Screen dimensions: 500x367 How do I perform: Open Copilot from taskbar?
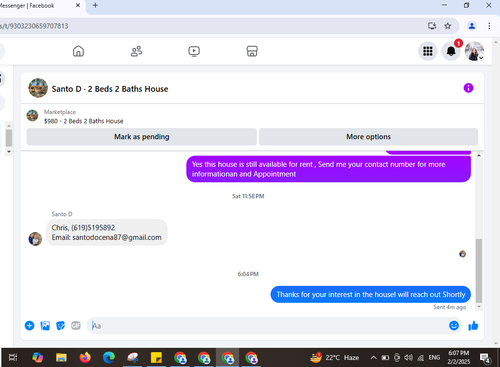(x=37, y=358)
